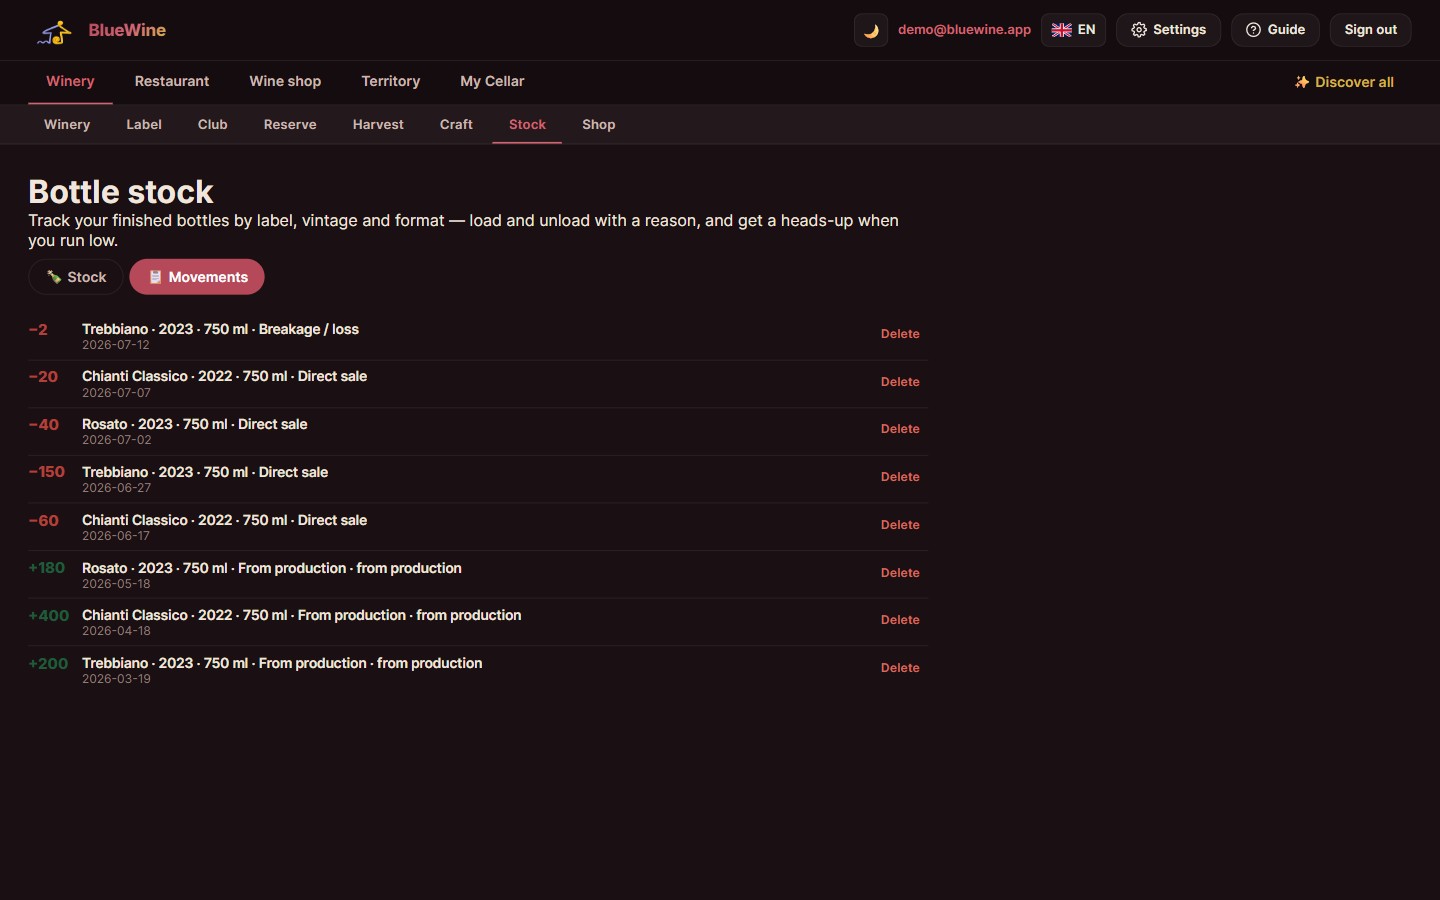Delete the Chianti Classico -20 direct sale
The image size is (1440, 900).
click(900, 382)
